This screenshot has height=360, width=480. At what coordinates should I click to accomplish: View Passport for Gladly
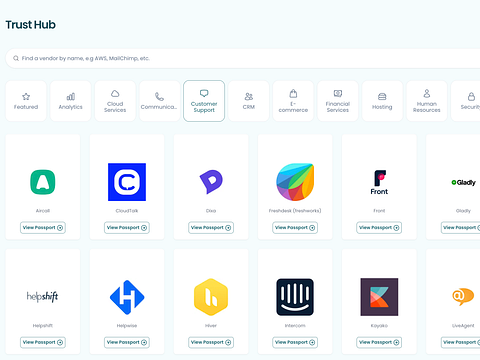[461, 228]
